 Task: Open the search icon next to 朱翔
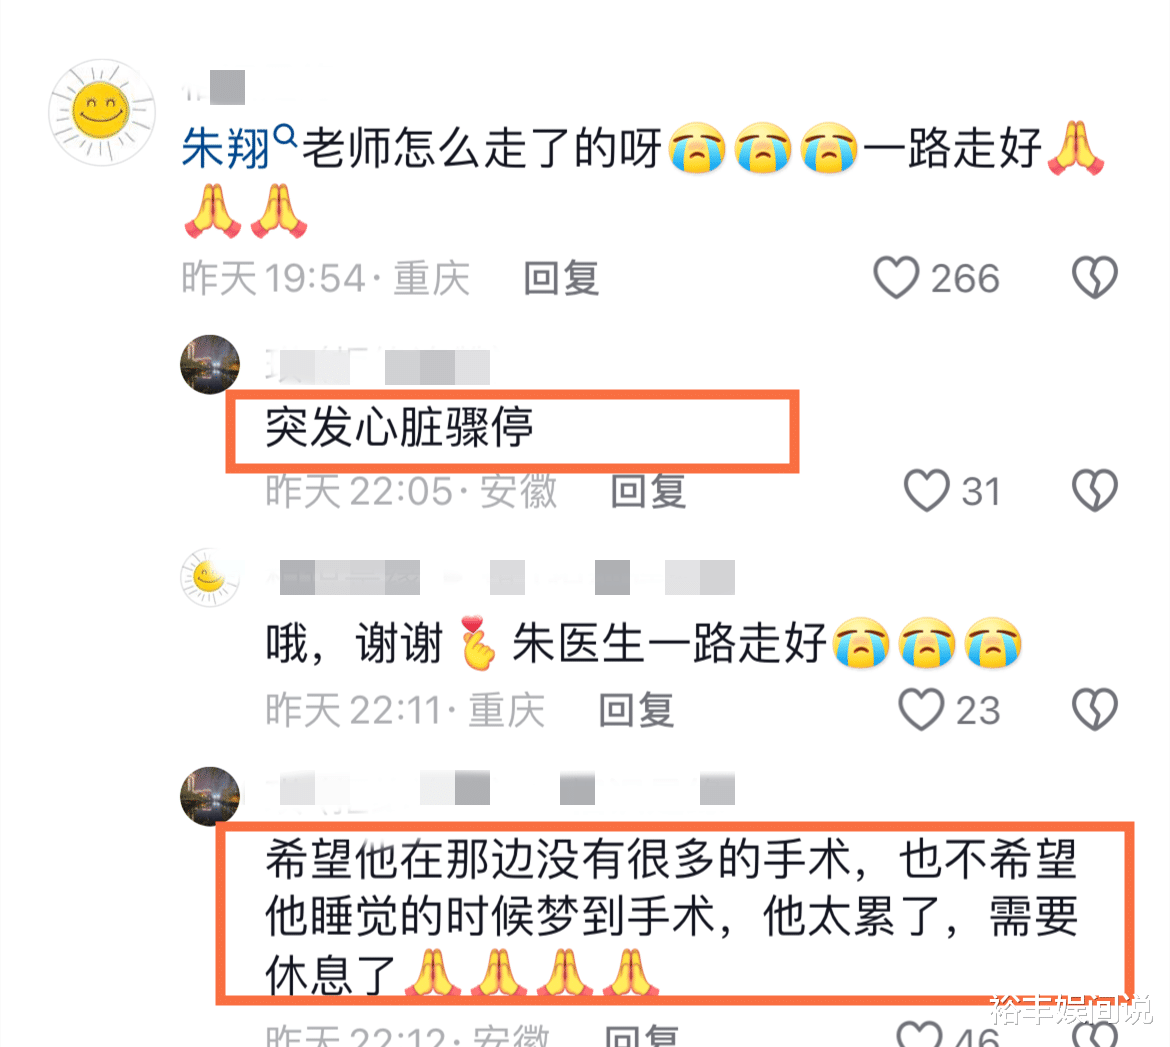pyautogui.click(x=285, y=137)
